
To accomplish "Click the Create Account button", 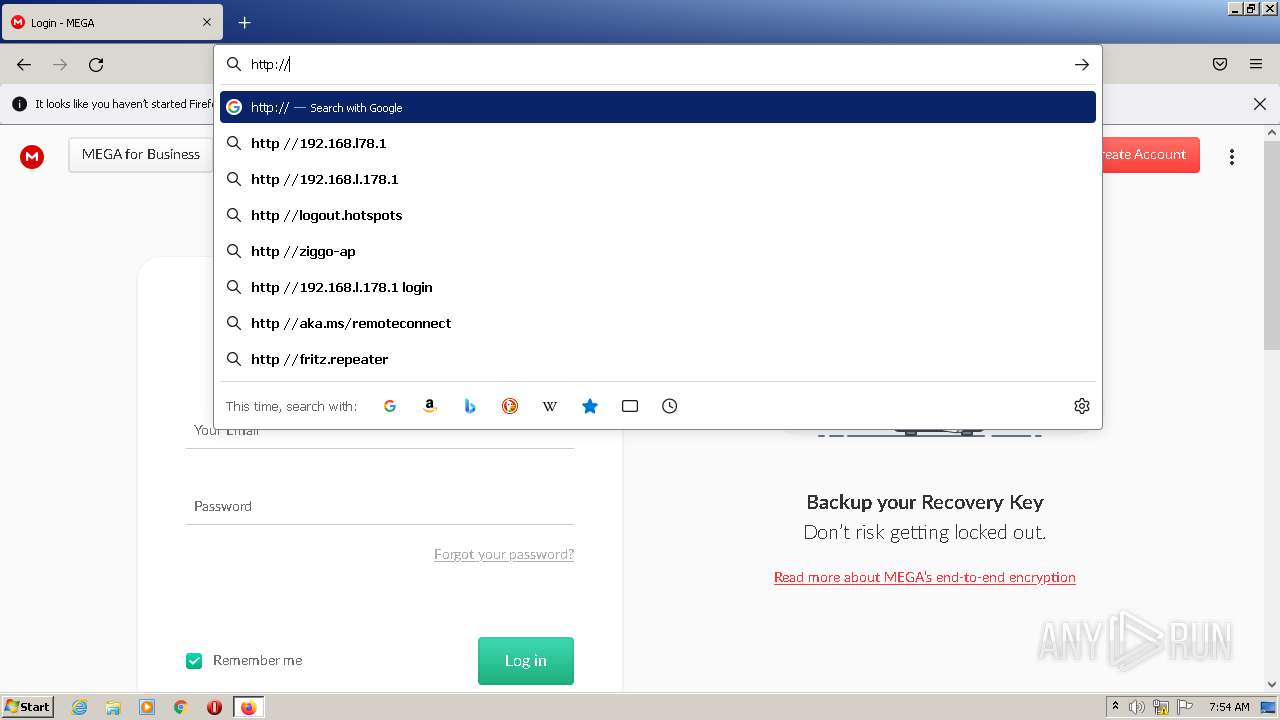I will (1150, 154).
